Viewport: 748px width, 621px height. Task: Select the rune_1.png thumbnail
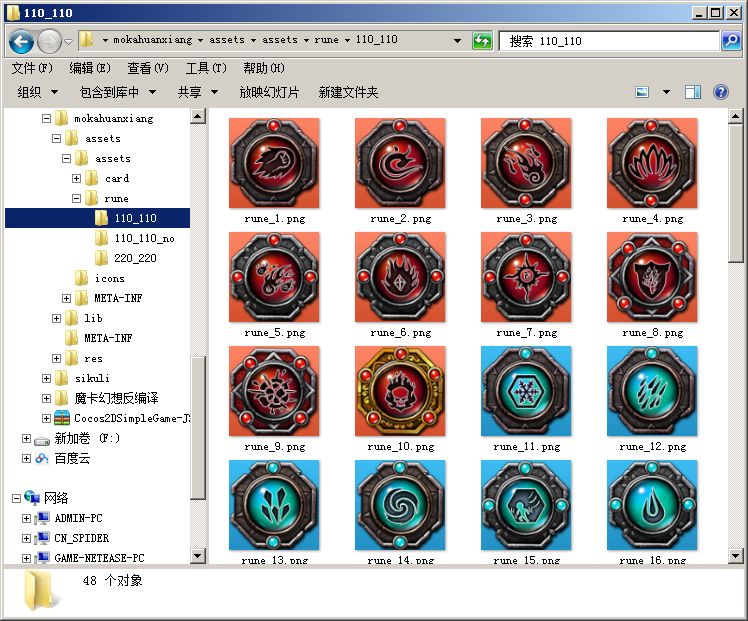point(274,163)
